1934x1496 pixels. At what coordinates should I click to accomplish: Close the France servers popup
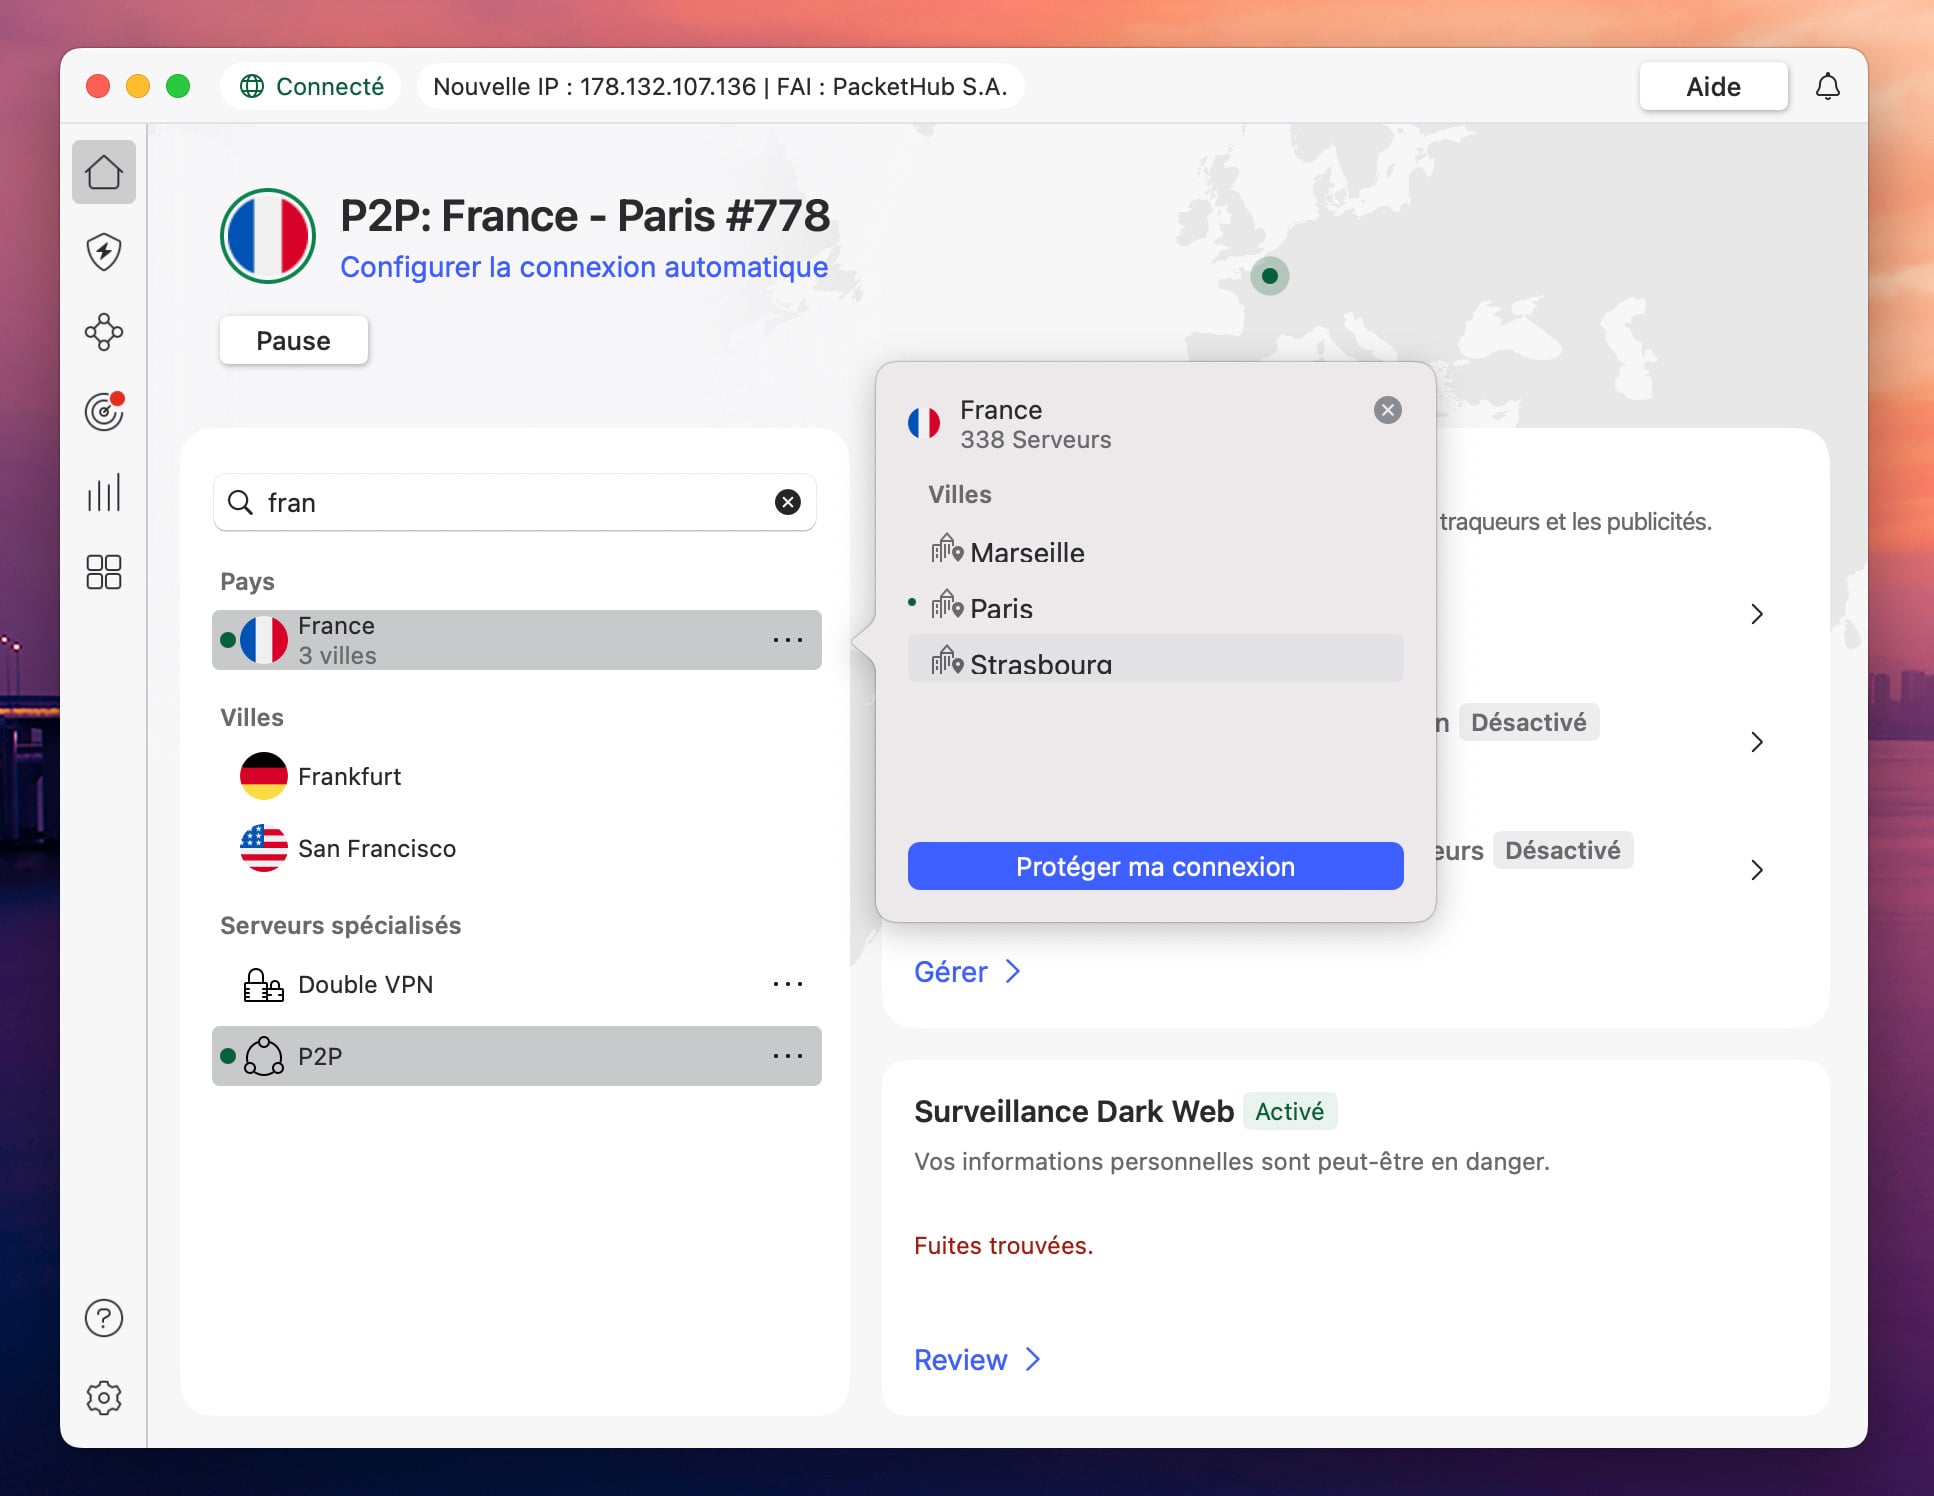(x=1387, y=409)
